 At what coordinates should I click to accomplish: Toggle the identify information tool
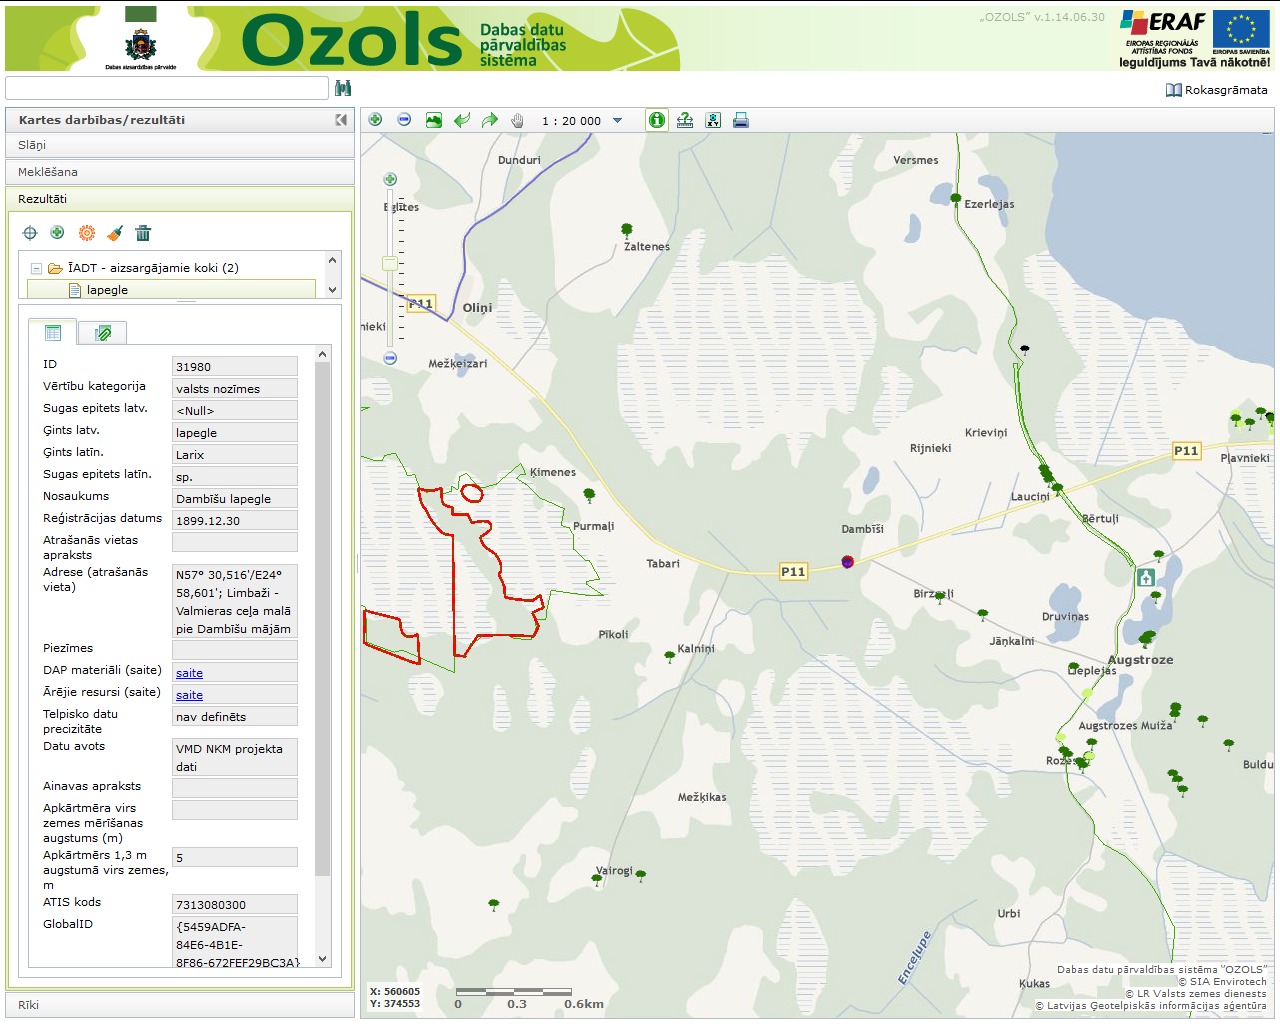click(x=657, y=120)
